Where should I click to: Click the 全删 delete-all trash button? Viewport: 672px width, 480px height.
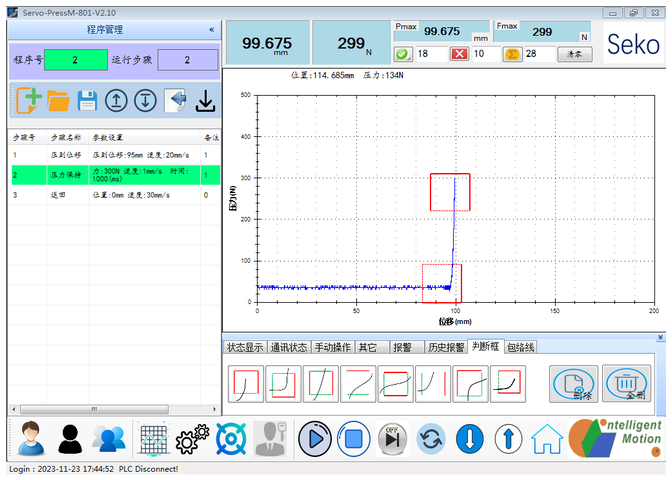point(627,384)
